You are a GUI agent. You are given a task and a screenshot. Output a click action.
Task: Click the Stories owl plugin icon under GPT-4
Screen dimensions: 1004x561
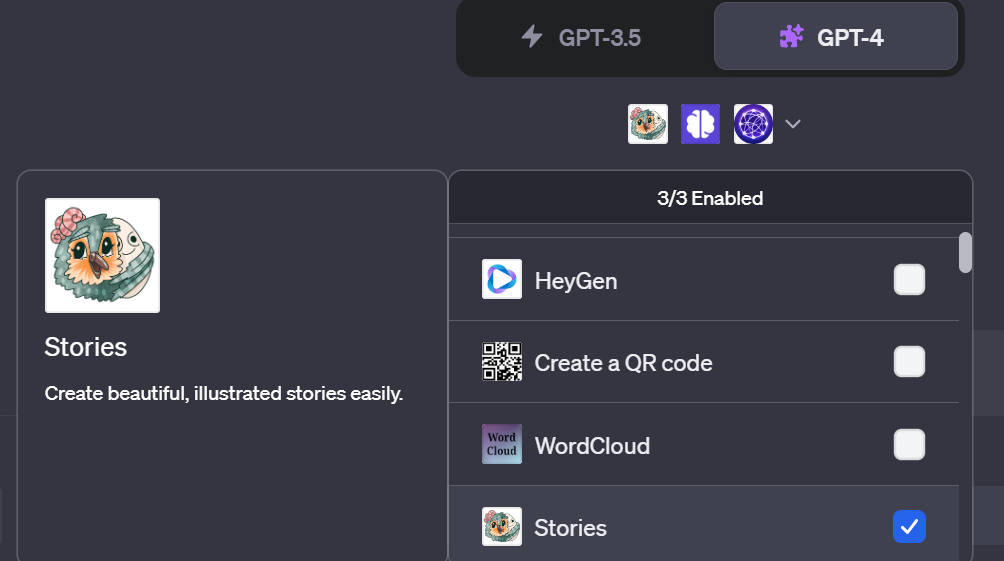647,124
